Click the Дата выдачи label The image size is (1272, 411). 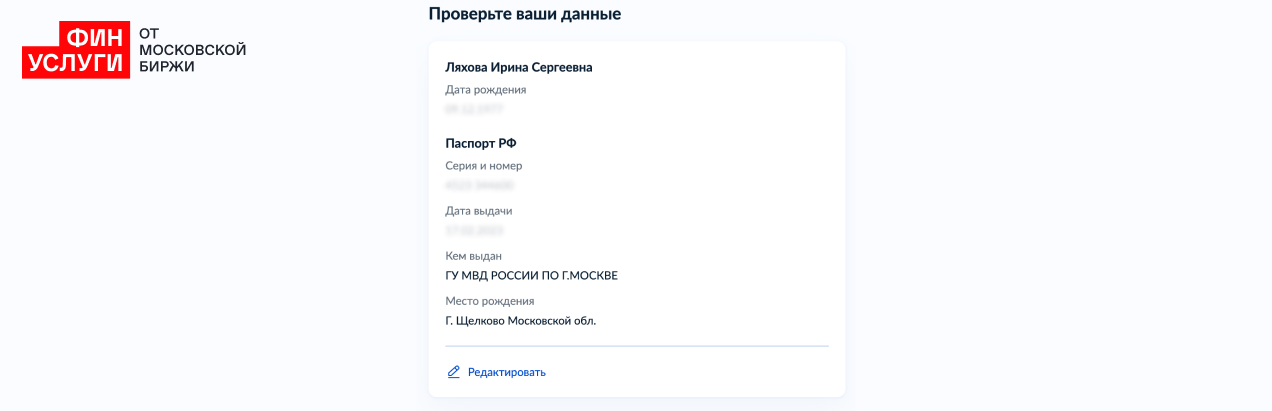(479, 211)
